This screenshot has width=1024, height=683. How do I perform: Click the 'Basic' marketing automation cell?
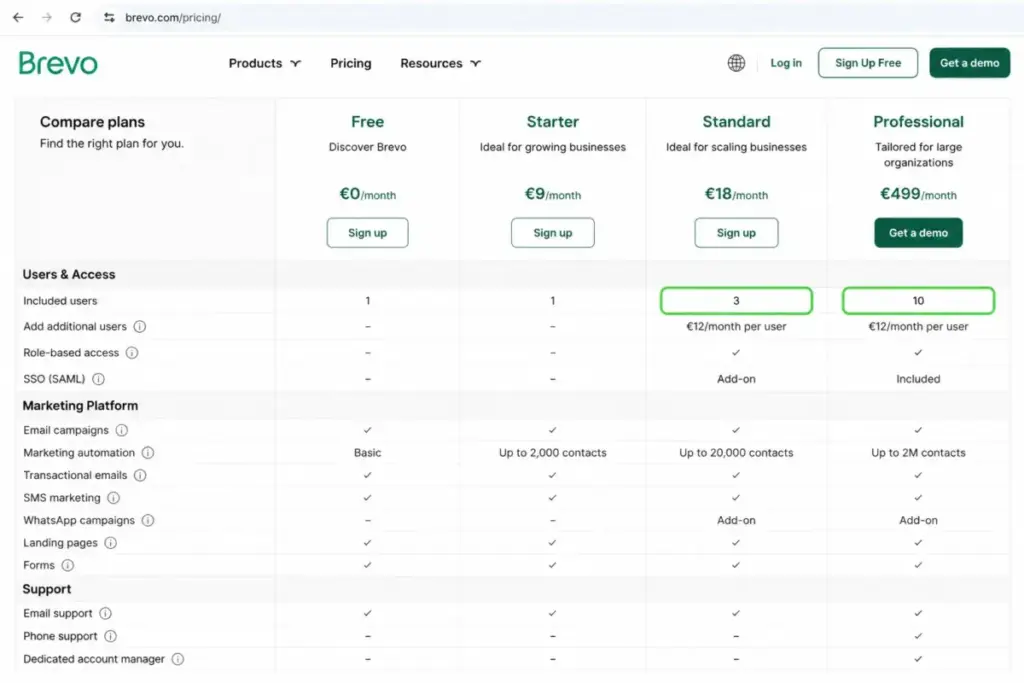[x=368, y=453]
